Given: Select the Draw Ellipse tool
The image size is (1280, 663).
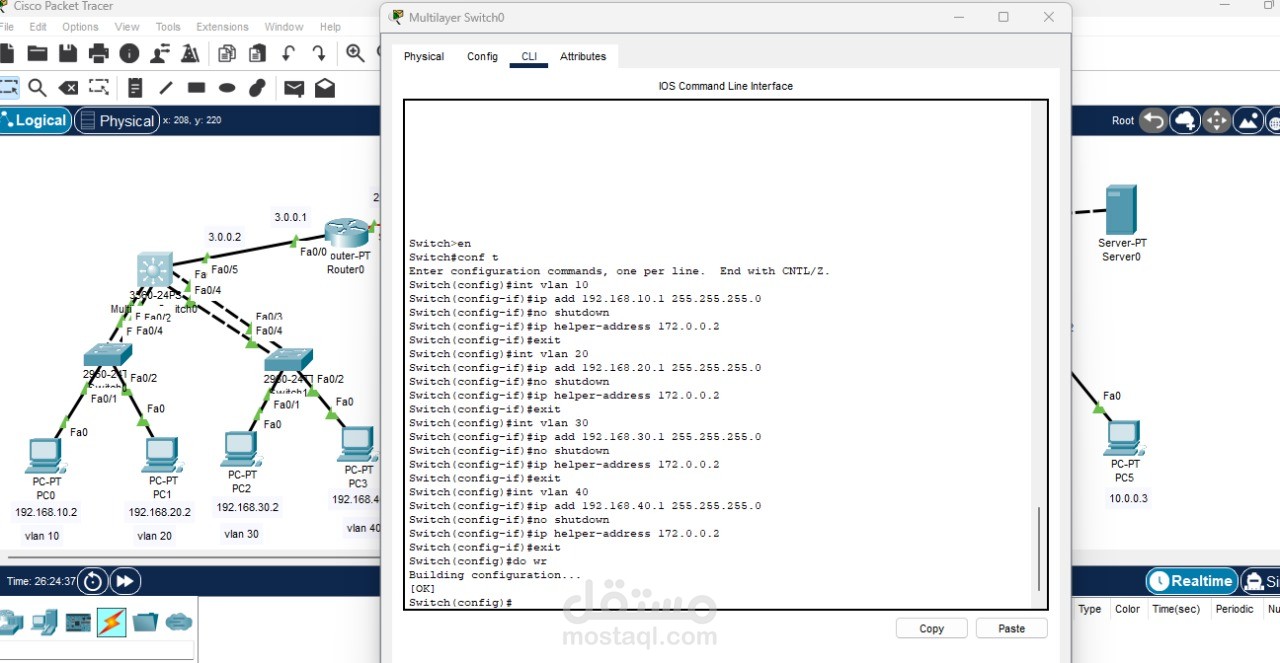Looking at the screenshot, I should click(x=226, y=88).
